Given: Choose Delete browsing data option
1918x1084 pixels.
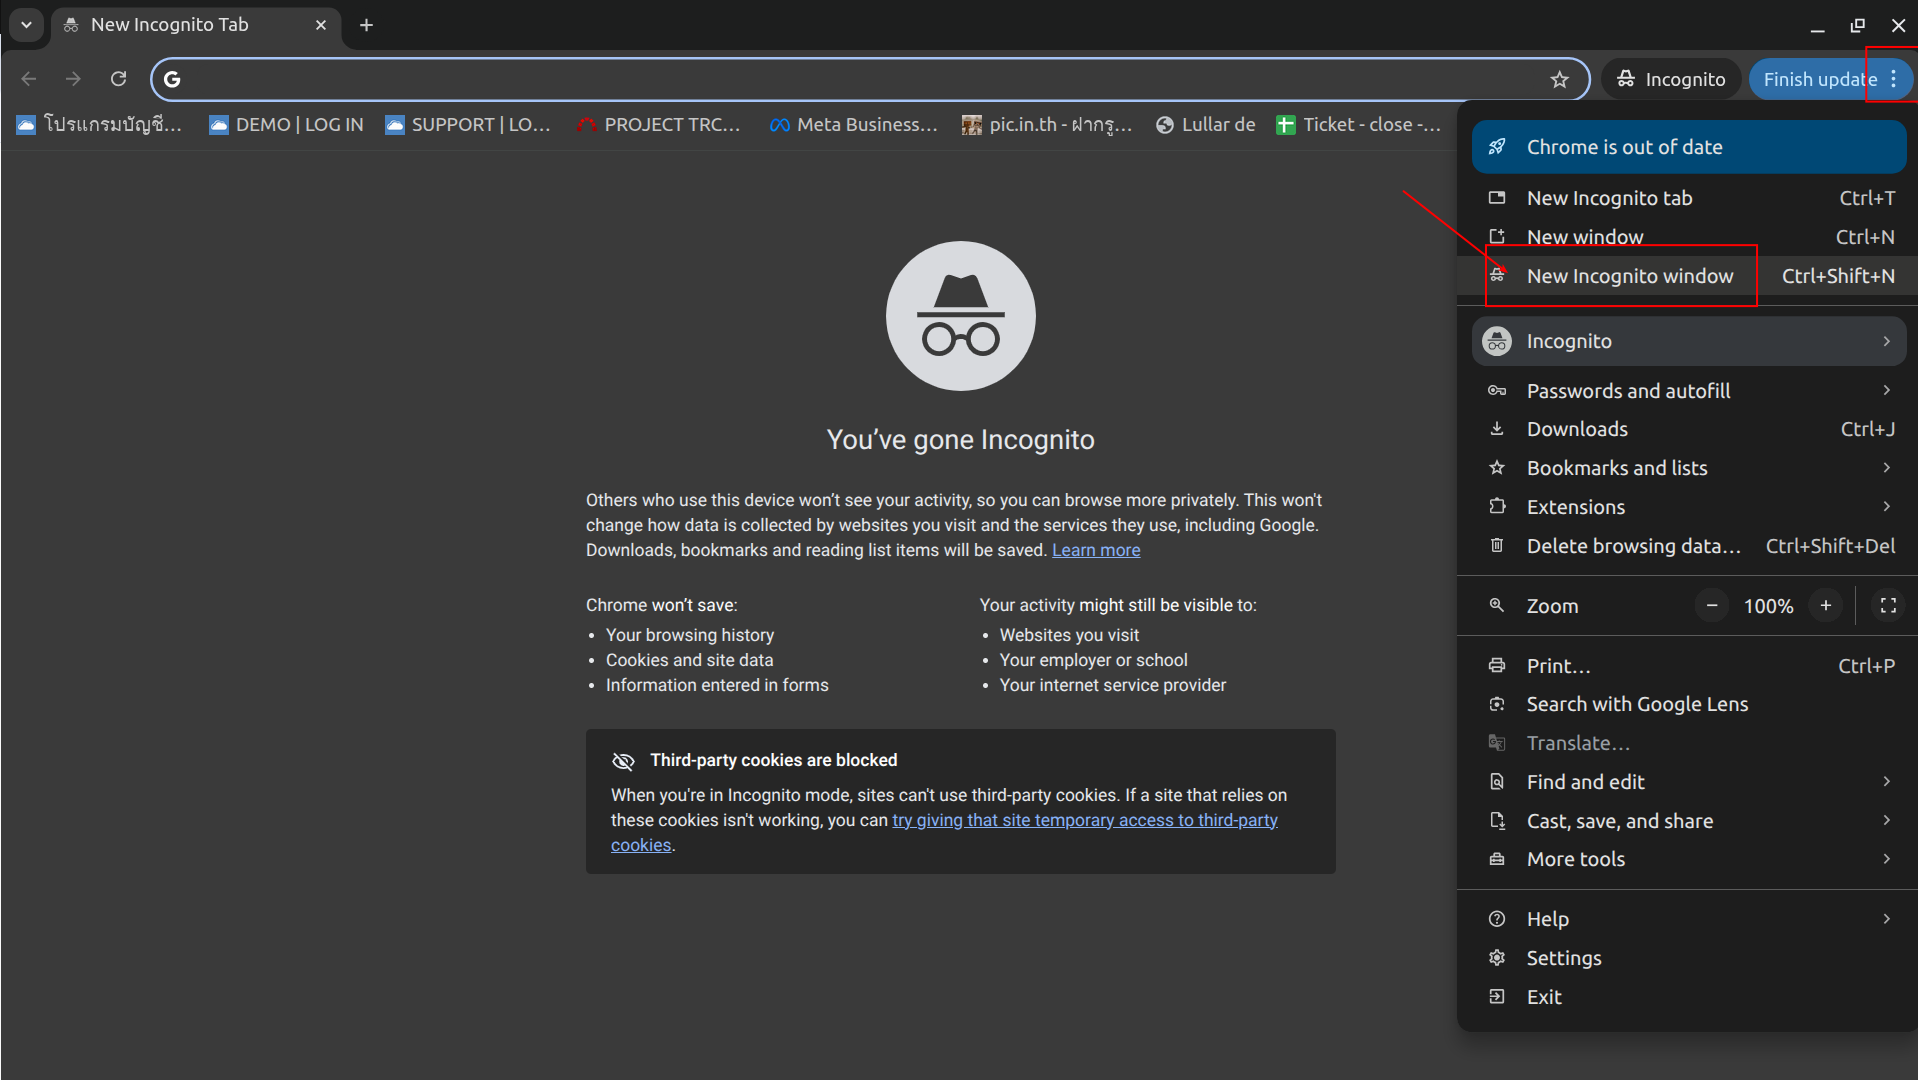Looking at the screenshot, I should pos(1632,546).
